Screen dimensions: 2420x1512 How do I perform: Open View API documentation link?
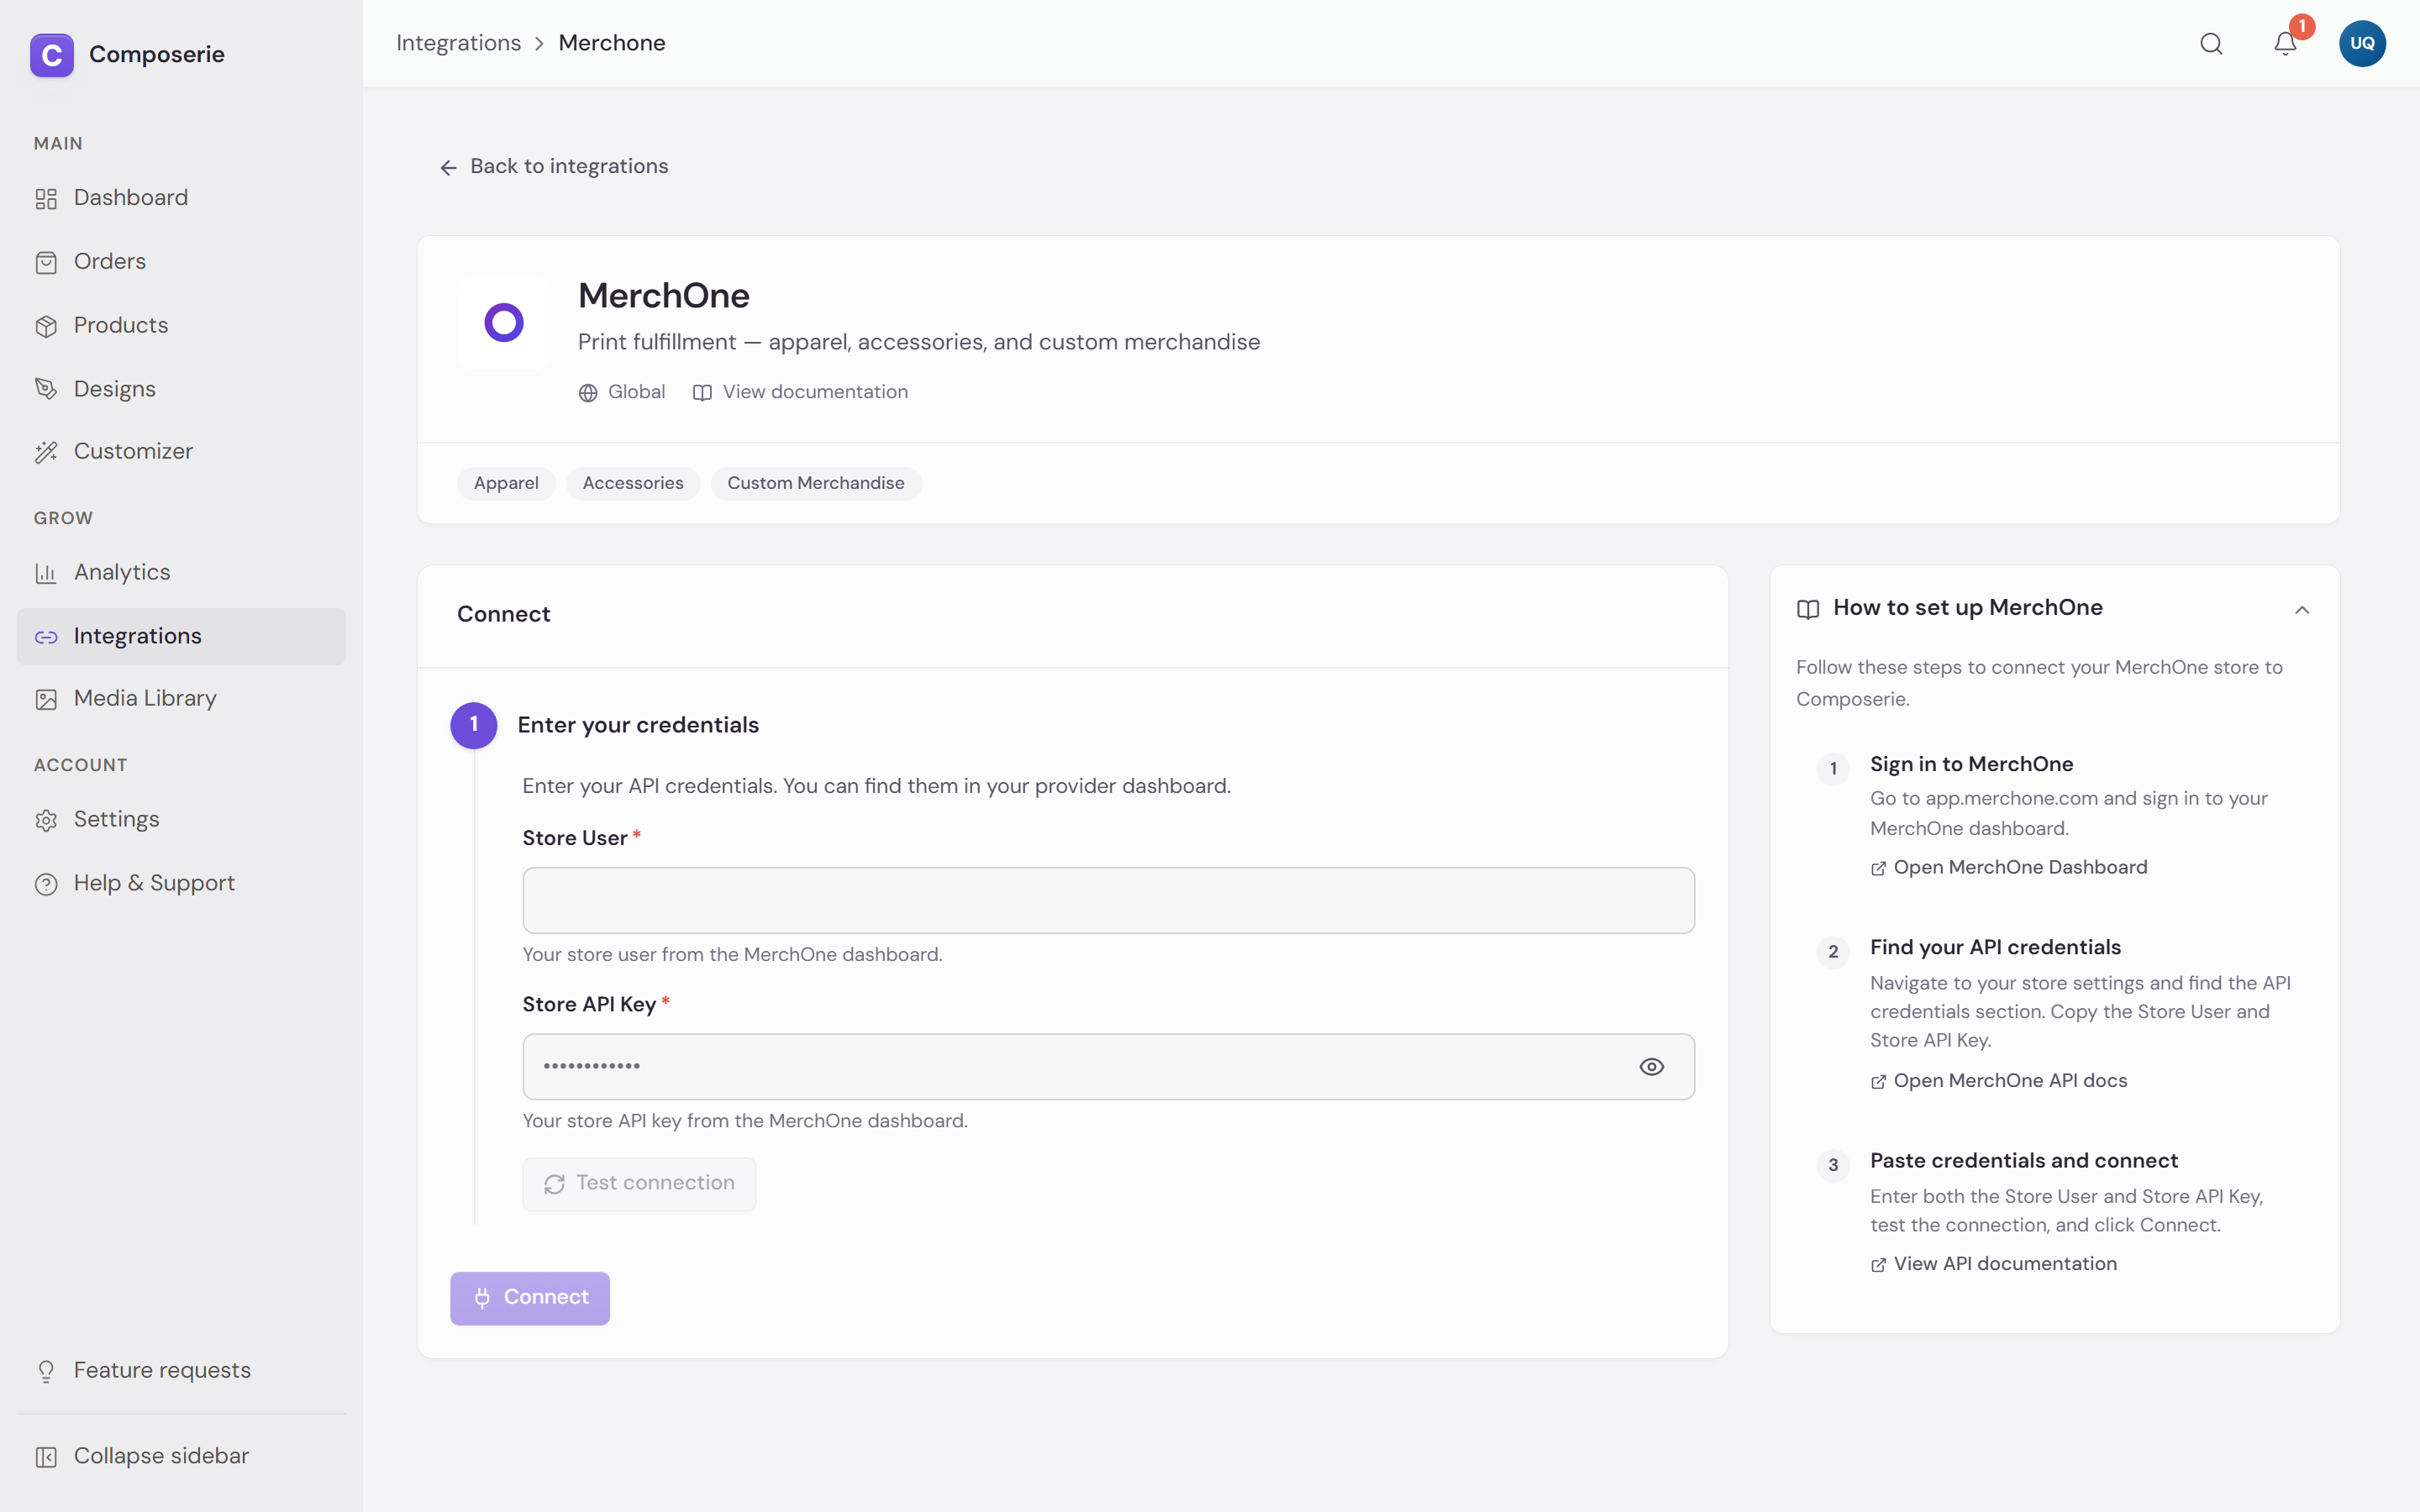(x=1994, y=1264)
